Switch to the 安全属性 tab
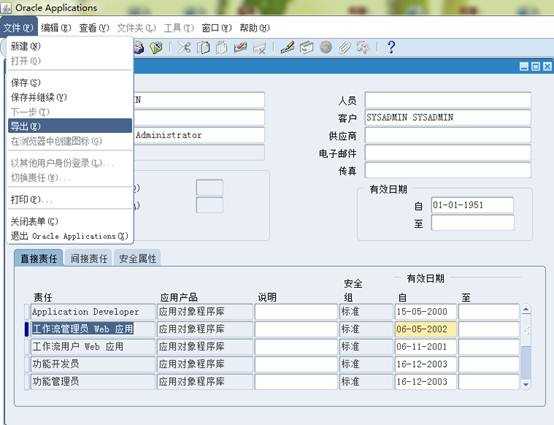554x425 pixels. tap(137, 258)
